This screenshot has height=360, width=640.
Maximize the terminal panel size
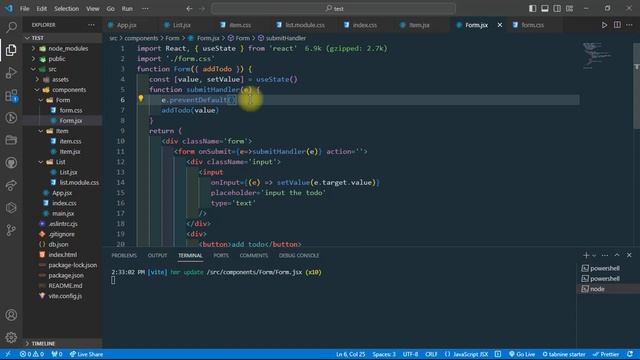point(617,255)
